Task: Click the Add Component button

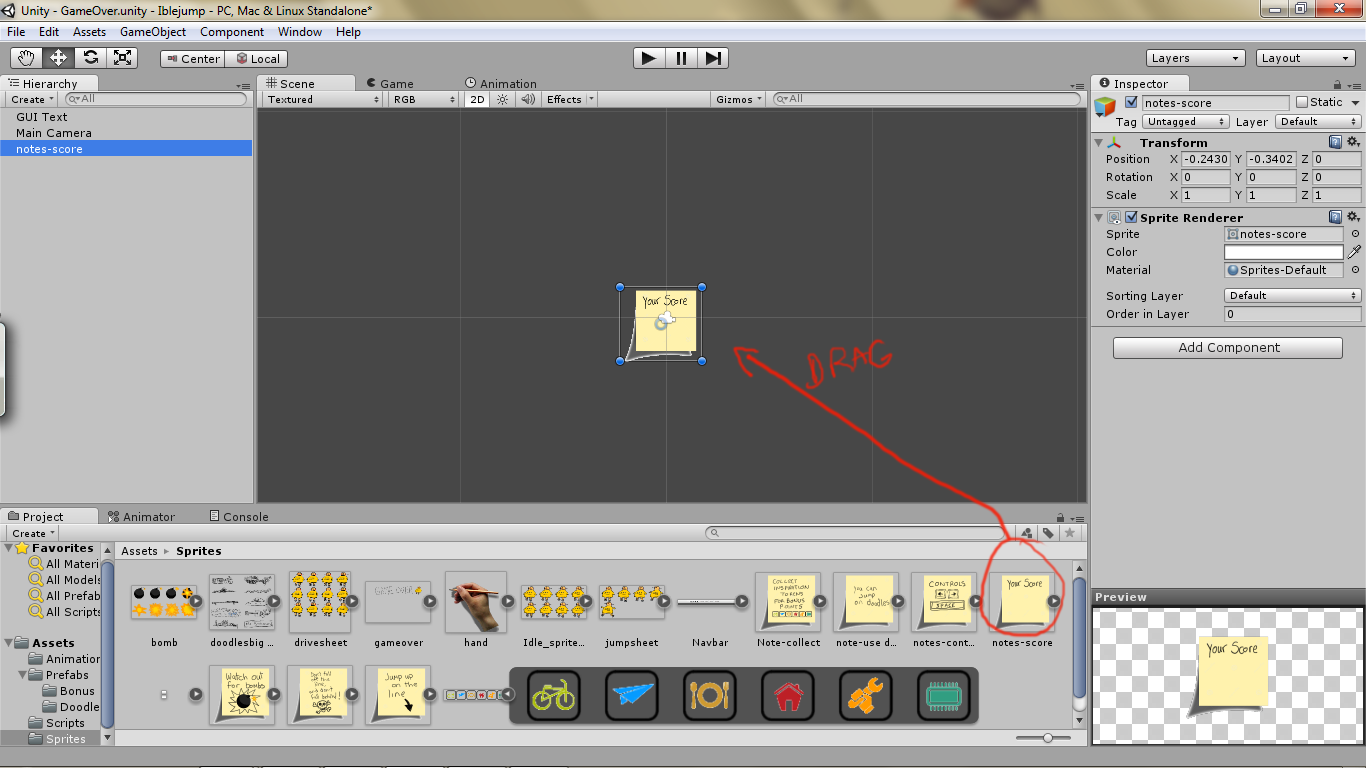Action: [x=1228, y=348]
